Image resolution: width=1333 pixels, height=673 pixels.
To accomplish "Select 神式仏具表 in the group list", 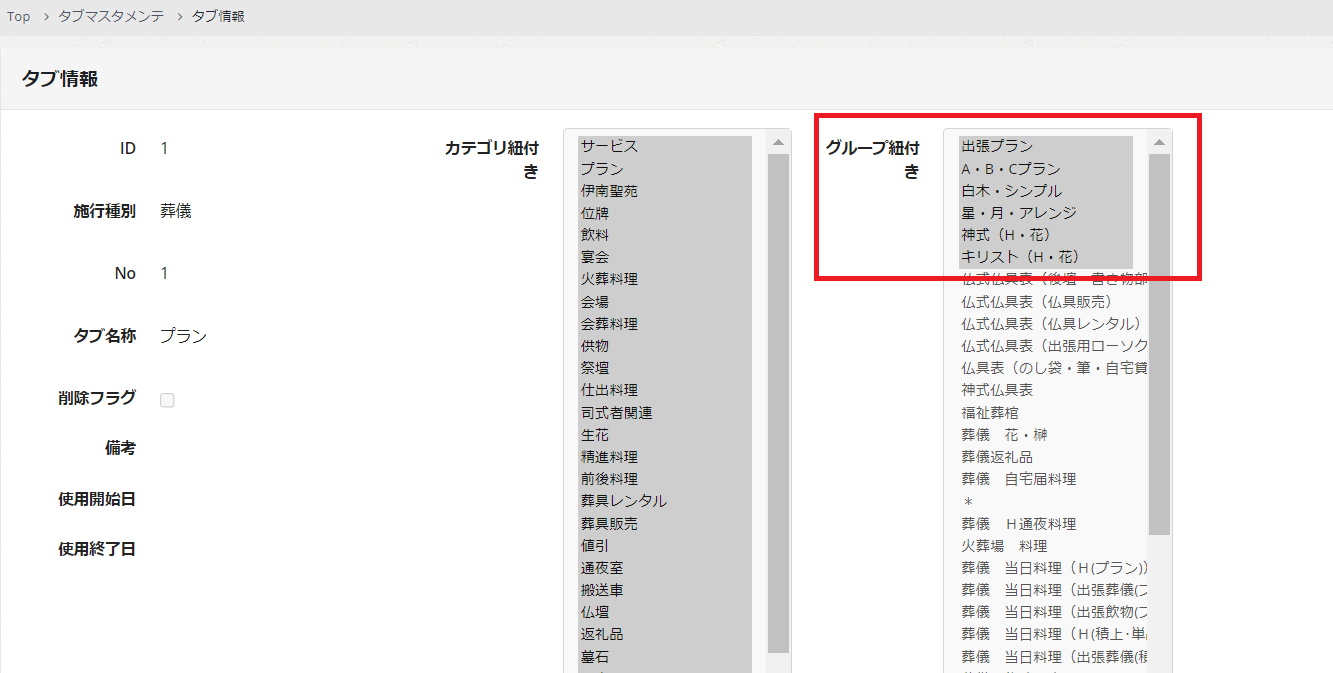I will [997, 390].
